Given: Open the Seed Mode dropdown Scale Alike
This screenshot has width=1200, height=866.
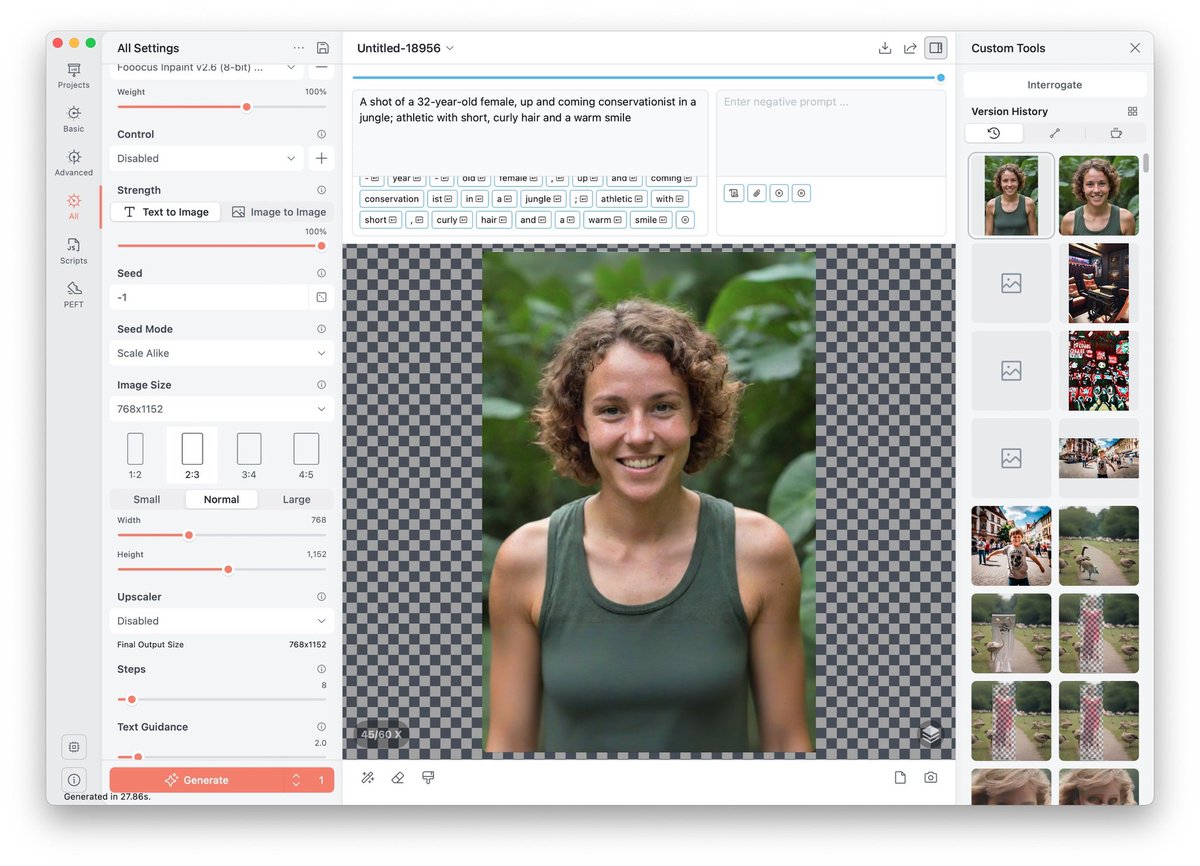Looking at the screenshot, I should 221,353.
